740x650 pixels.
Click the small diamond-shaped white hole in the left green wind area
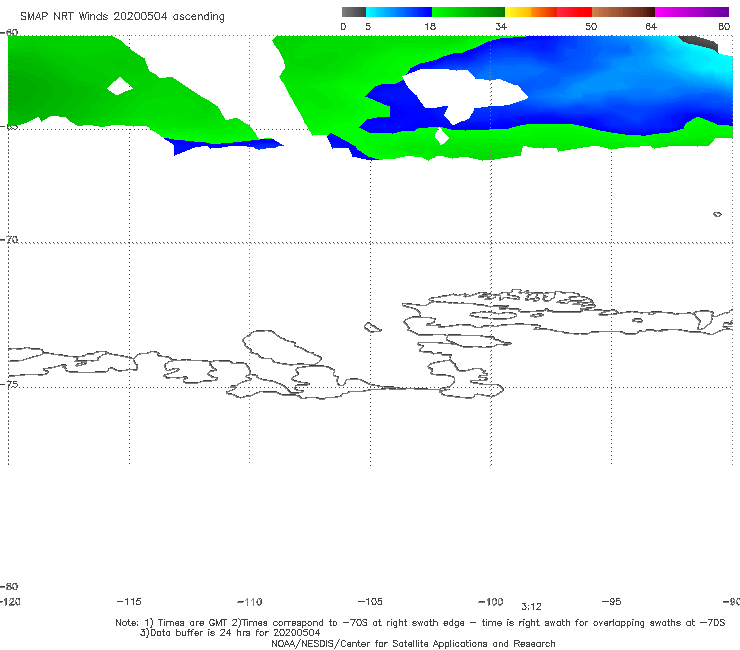pos(120,86)
